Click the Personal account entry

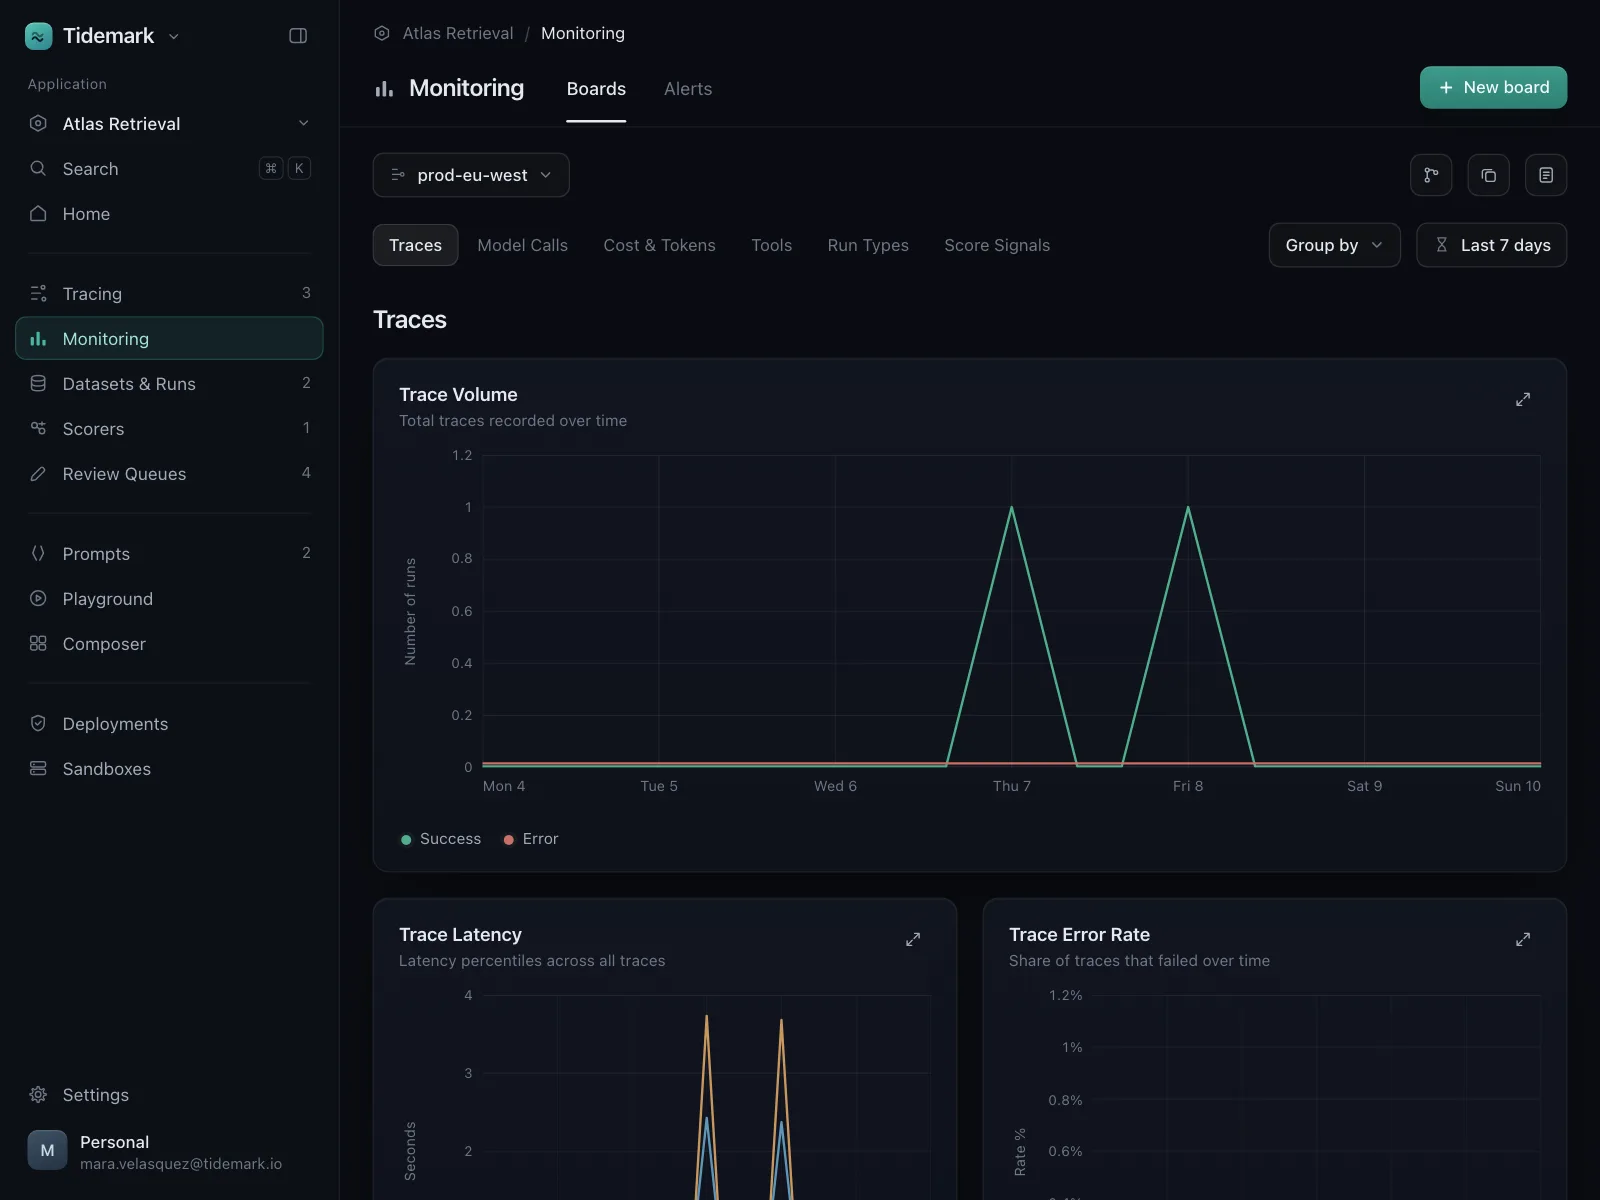coord(169,1151)
